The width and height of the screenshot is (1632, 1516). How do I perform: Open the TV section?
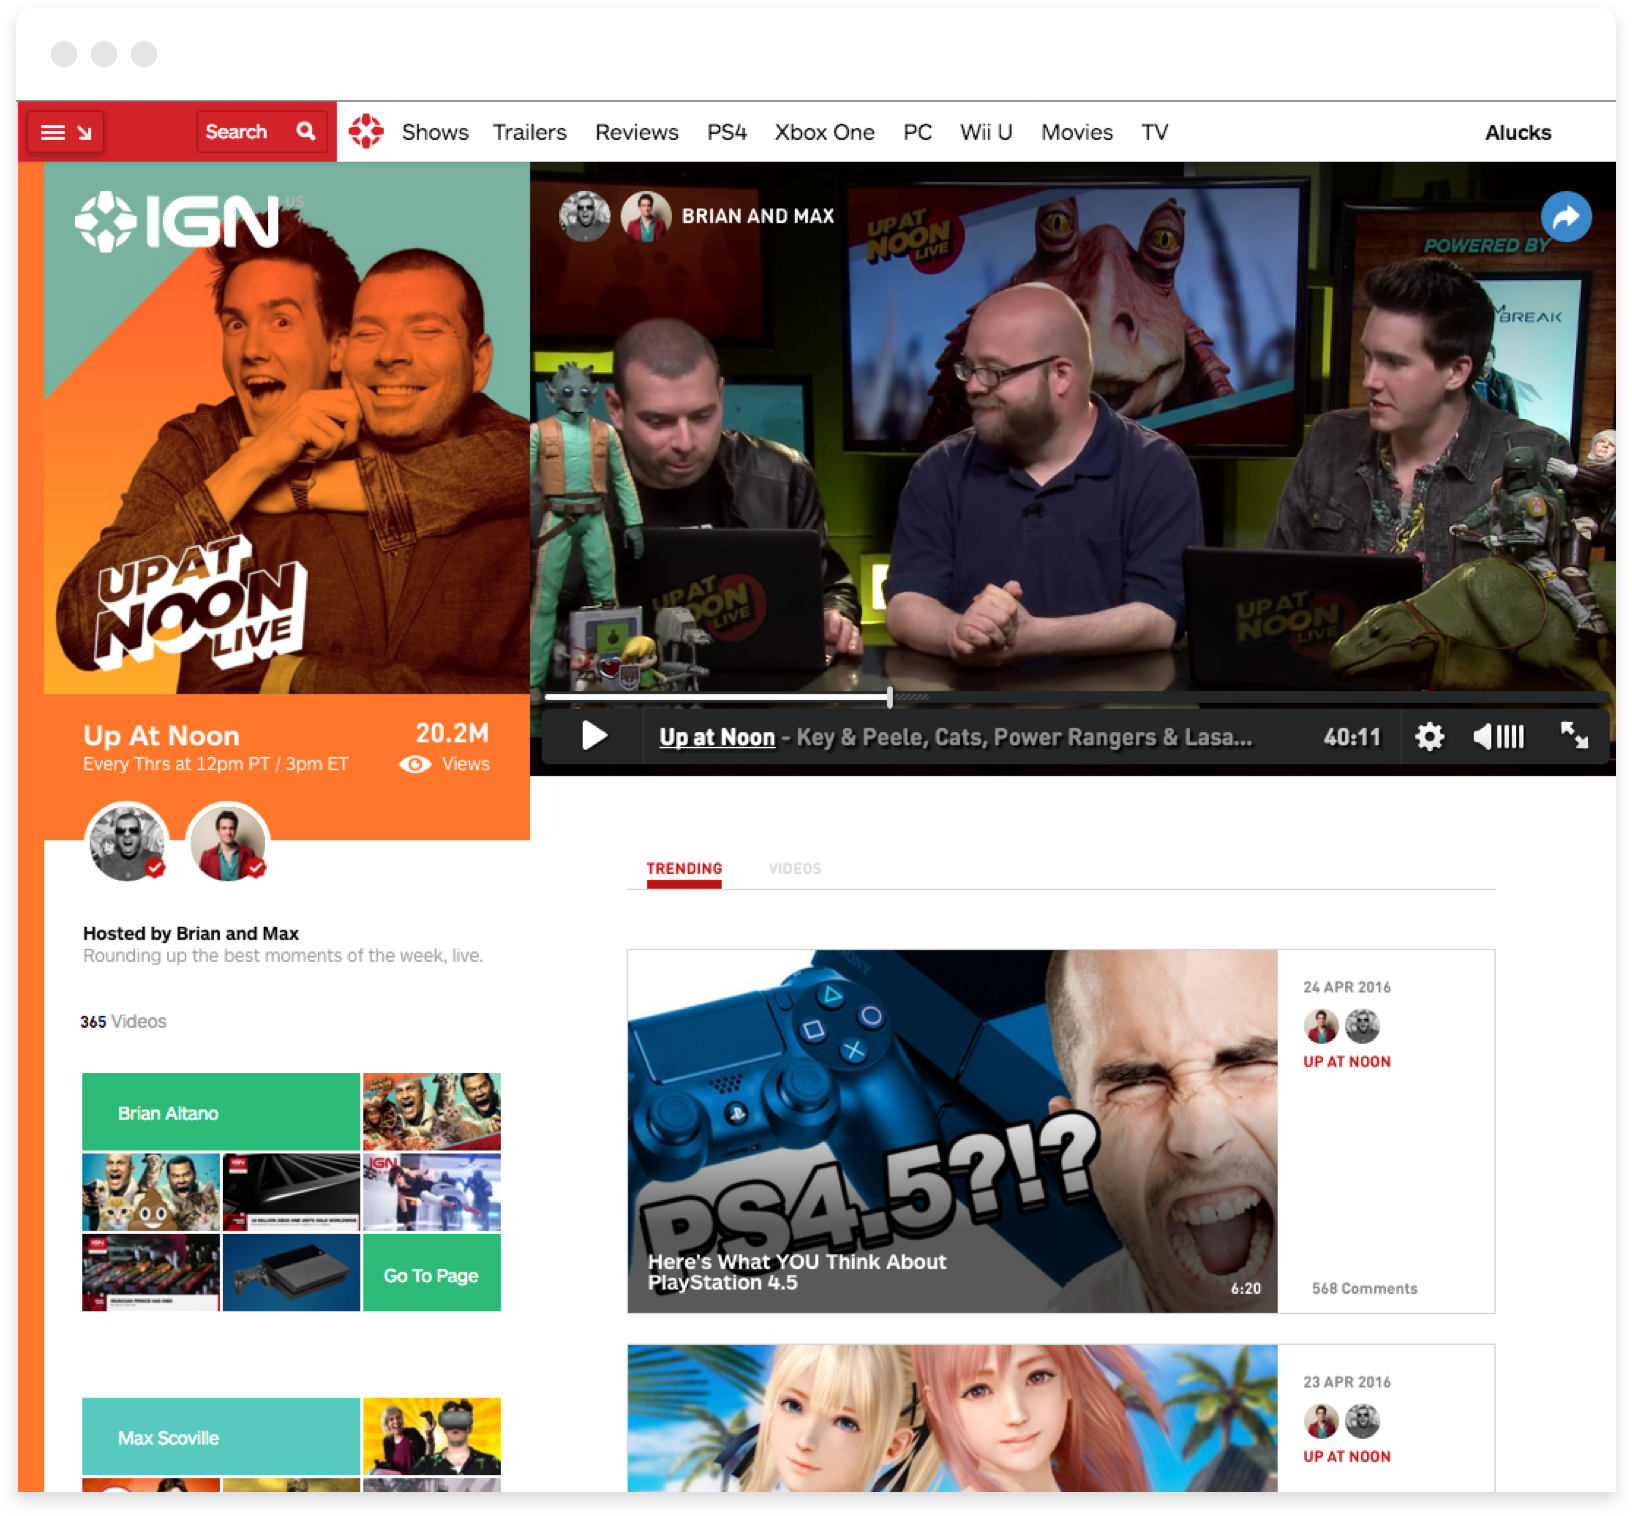pyautogui.click(x=1154, y=132)
